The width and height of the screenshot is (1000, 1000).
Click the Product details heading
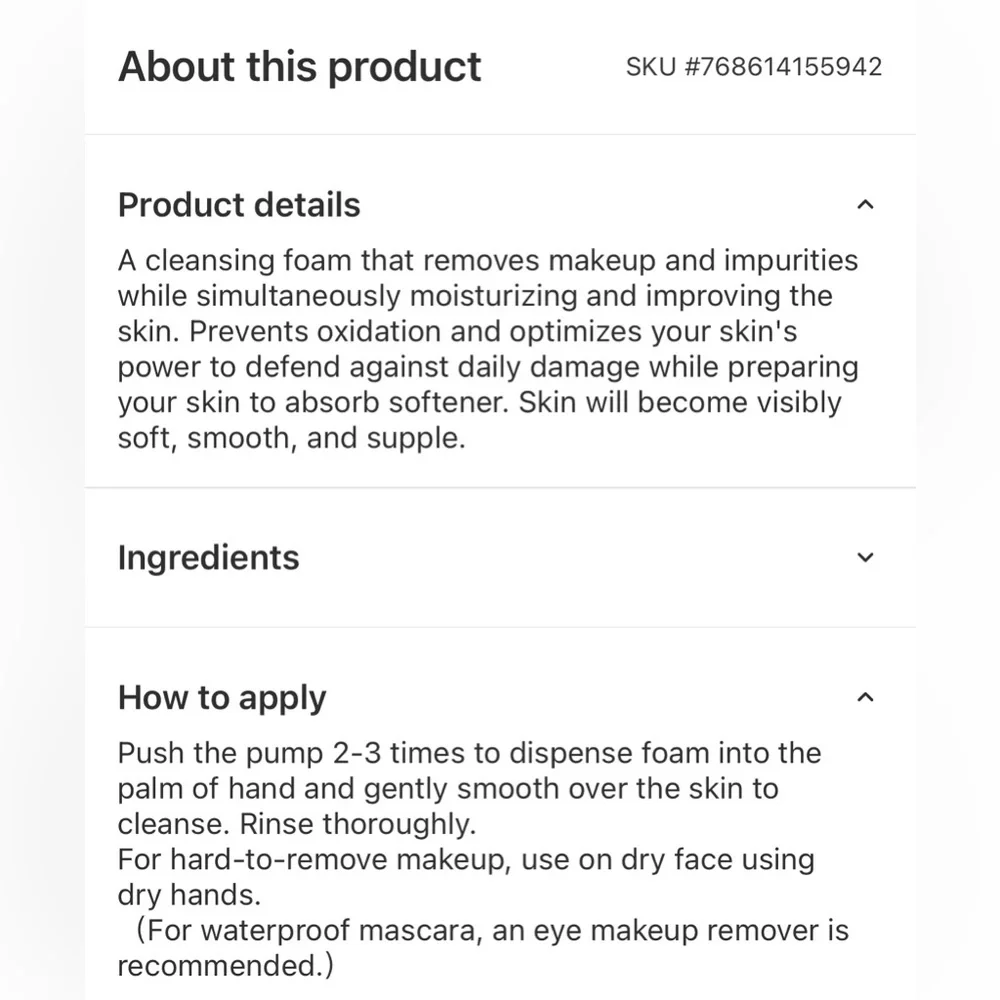point(239,205)
